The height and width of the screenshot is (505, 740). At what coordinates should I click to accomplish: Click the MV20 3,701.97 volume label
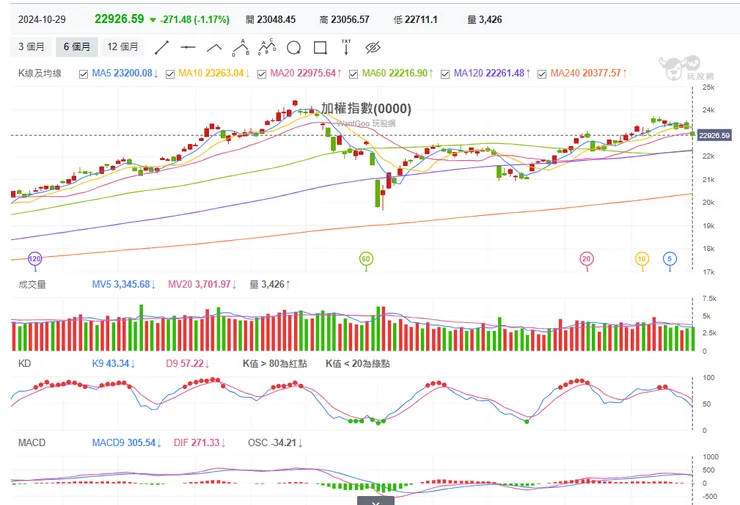tap(202, 284)
